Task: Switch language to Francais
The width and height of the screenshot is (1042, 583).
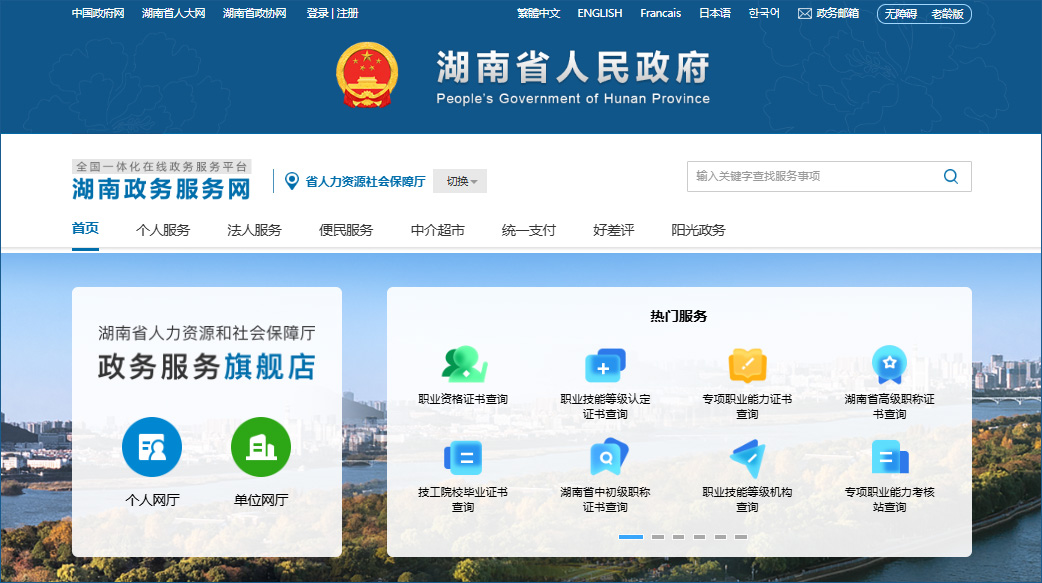Action: (x=661, y=13)
